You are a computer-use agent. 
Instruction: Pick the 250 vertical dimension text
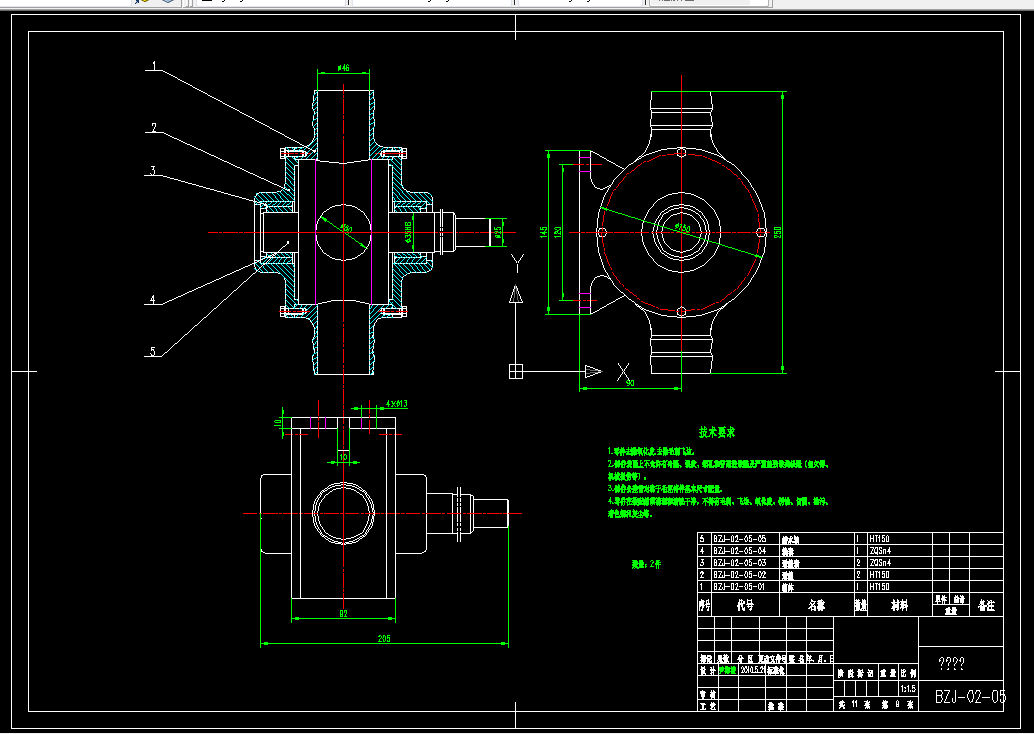(x=777, y=232)
